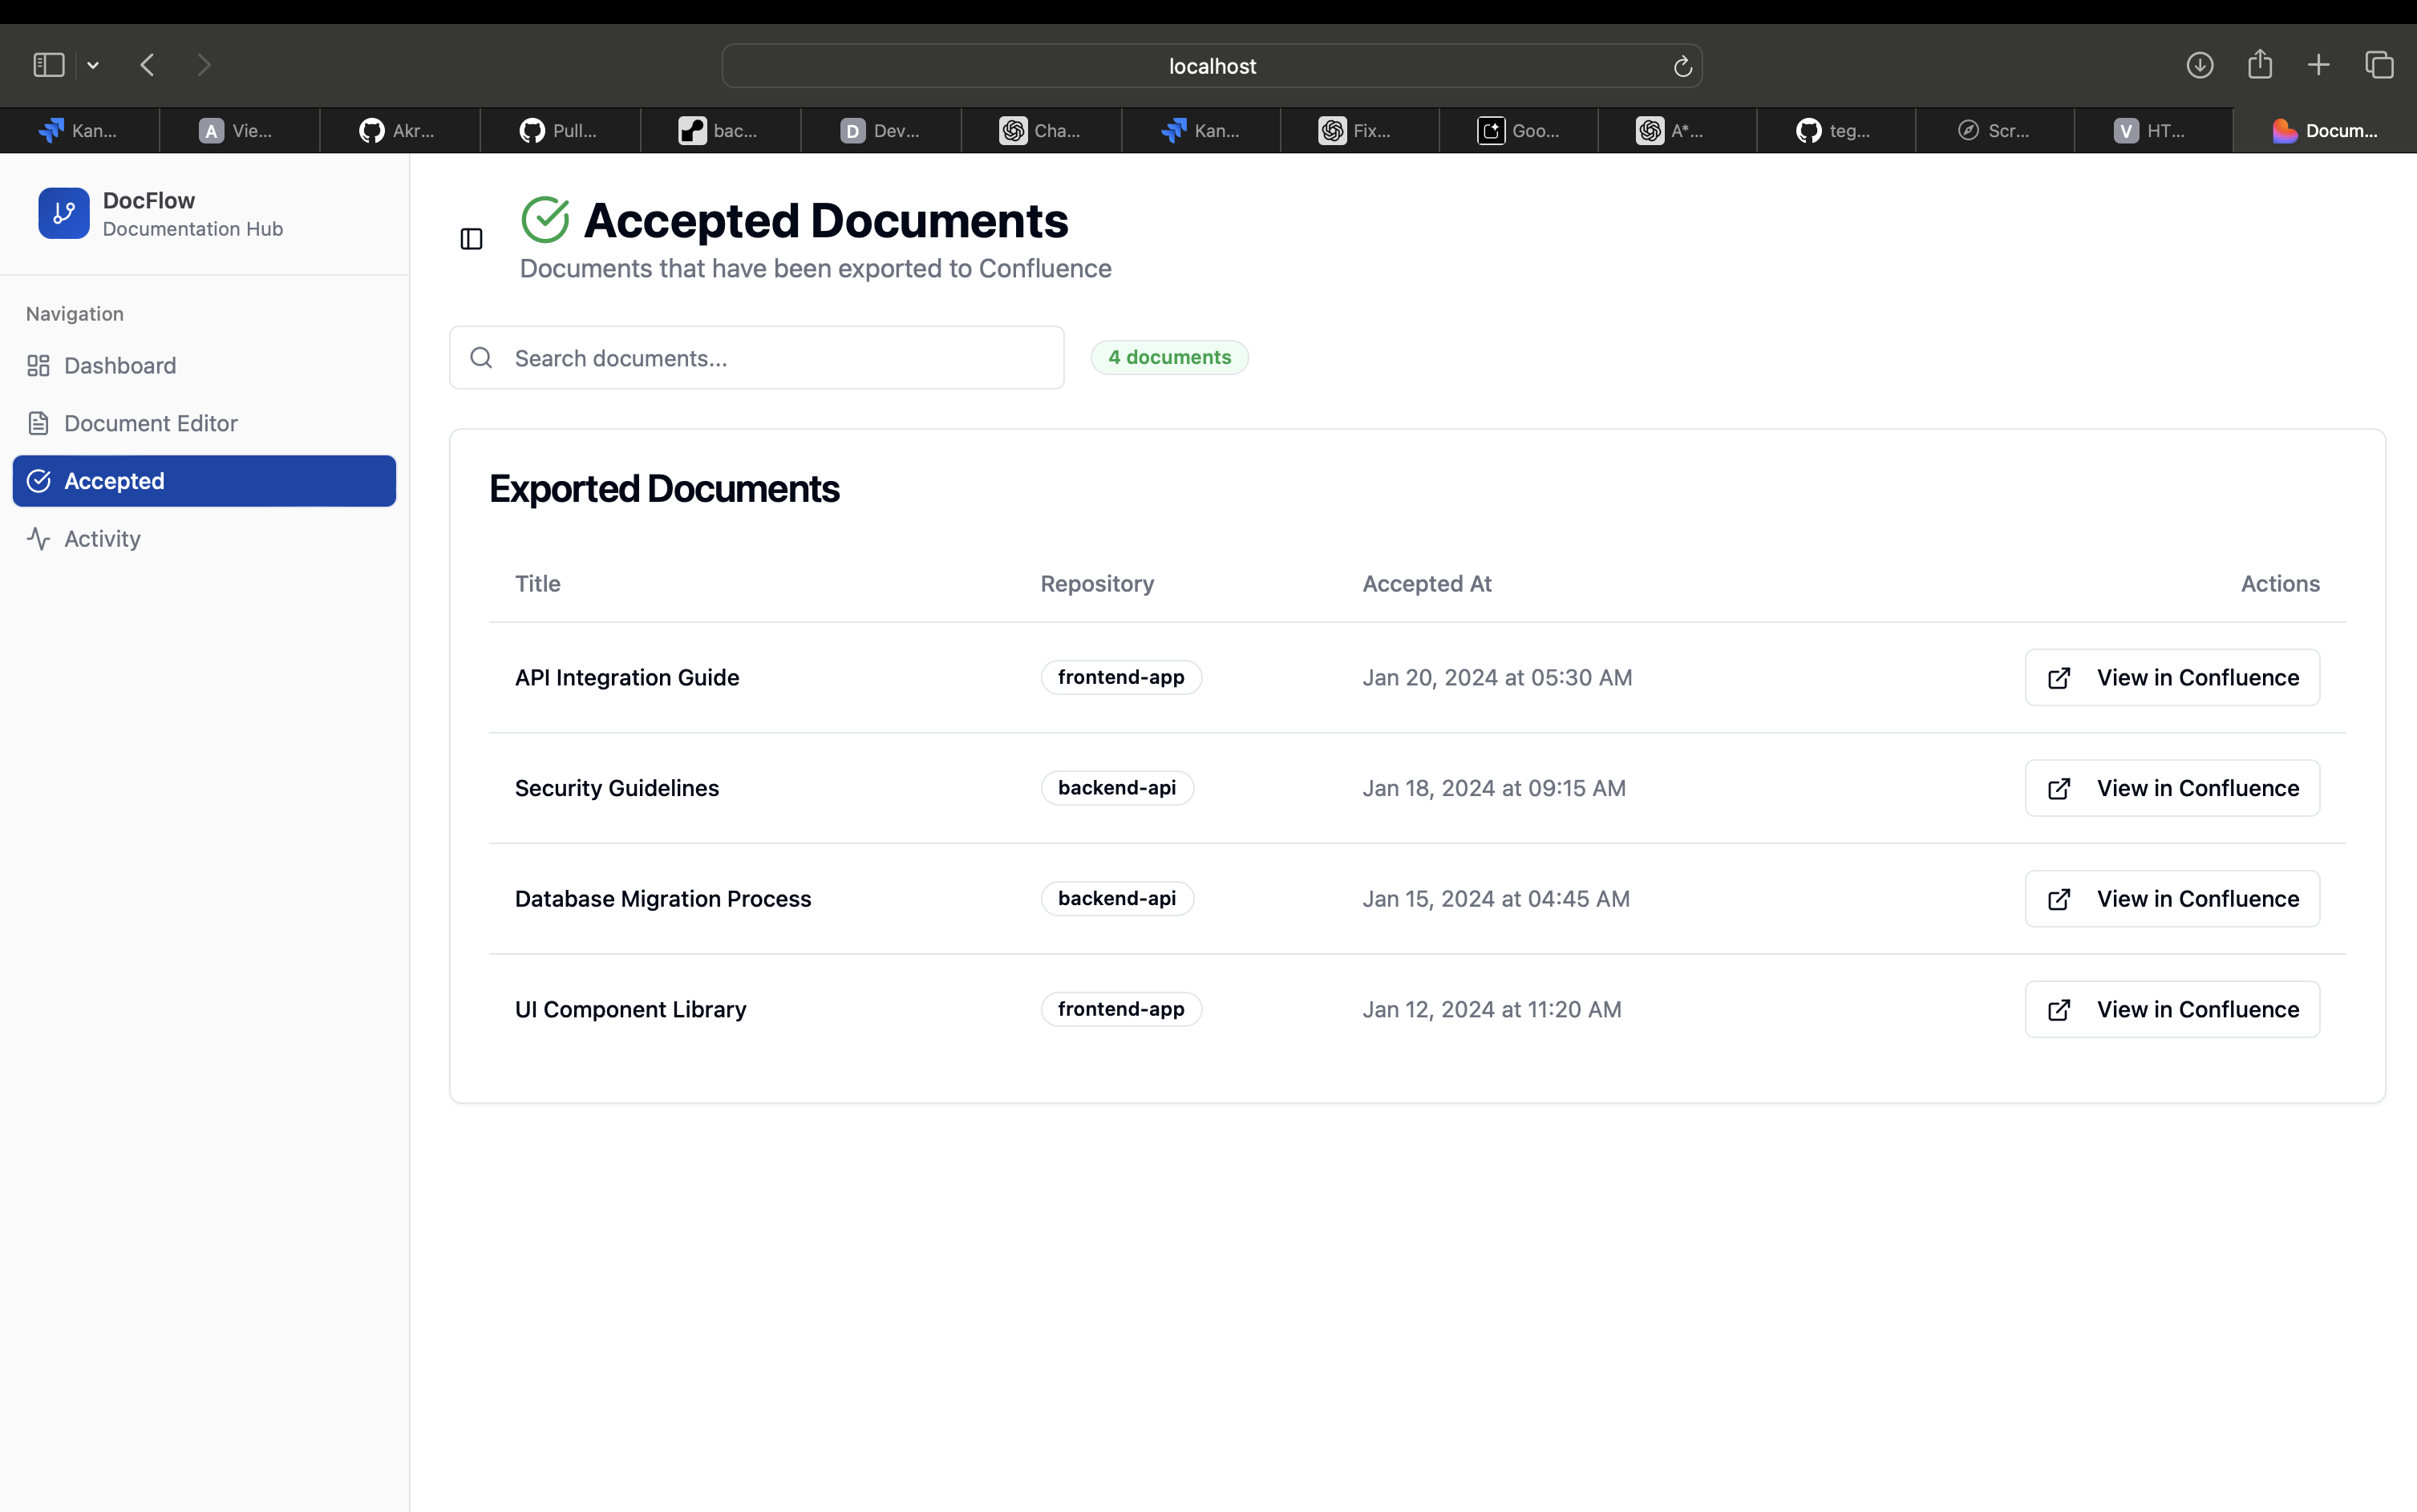Expand the chevron beside the Safari sidebar button
2417x1512 pixels.
[x=93, y=66]
